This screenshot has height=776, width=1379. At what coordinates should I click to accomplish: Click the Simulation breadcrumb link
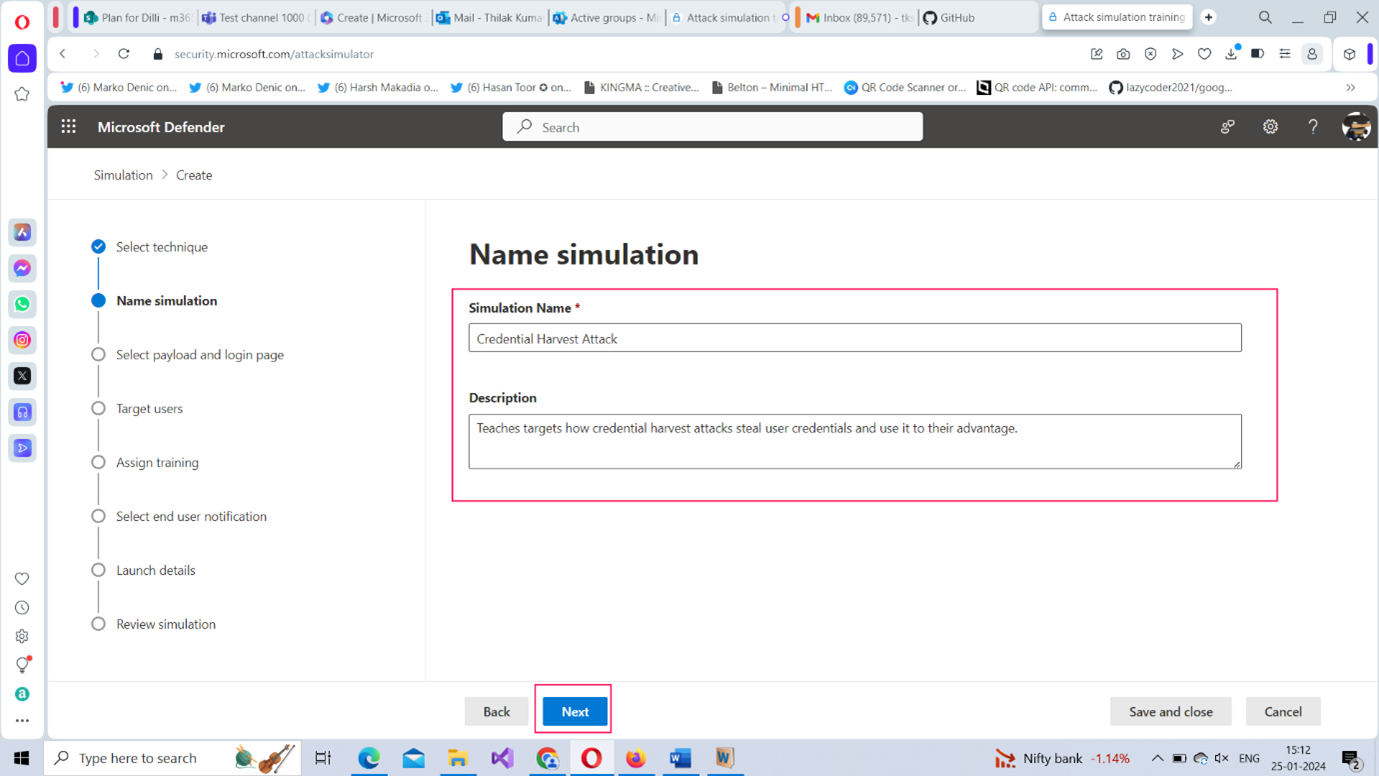point(123,175)
